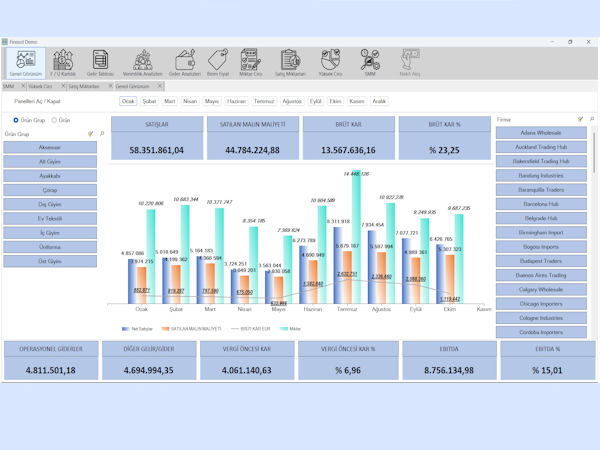Click the Firma list vertical scrollbar
Image resolution: width=600 pixels, height=450 pixels.
click(x=594, y=153)
